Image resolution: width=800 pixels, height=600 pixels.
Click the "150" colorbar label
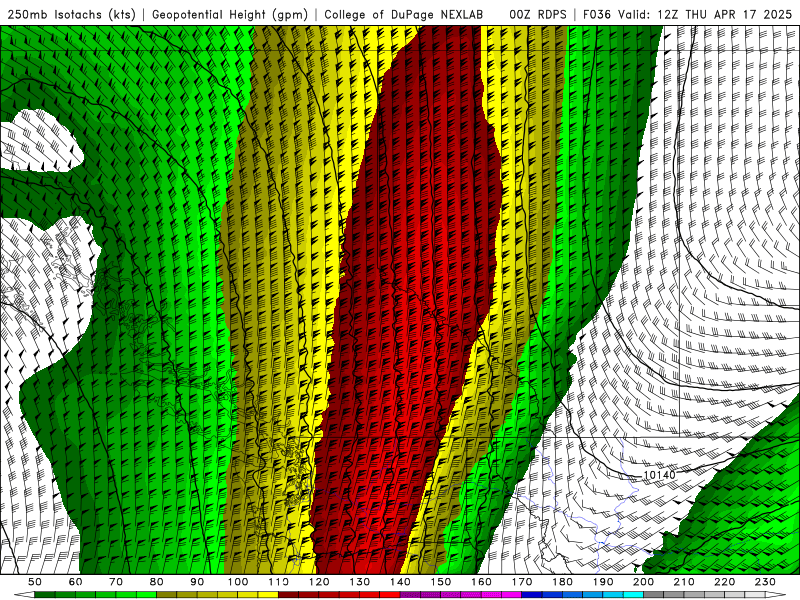(441, 582)
